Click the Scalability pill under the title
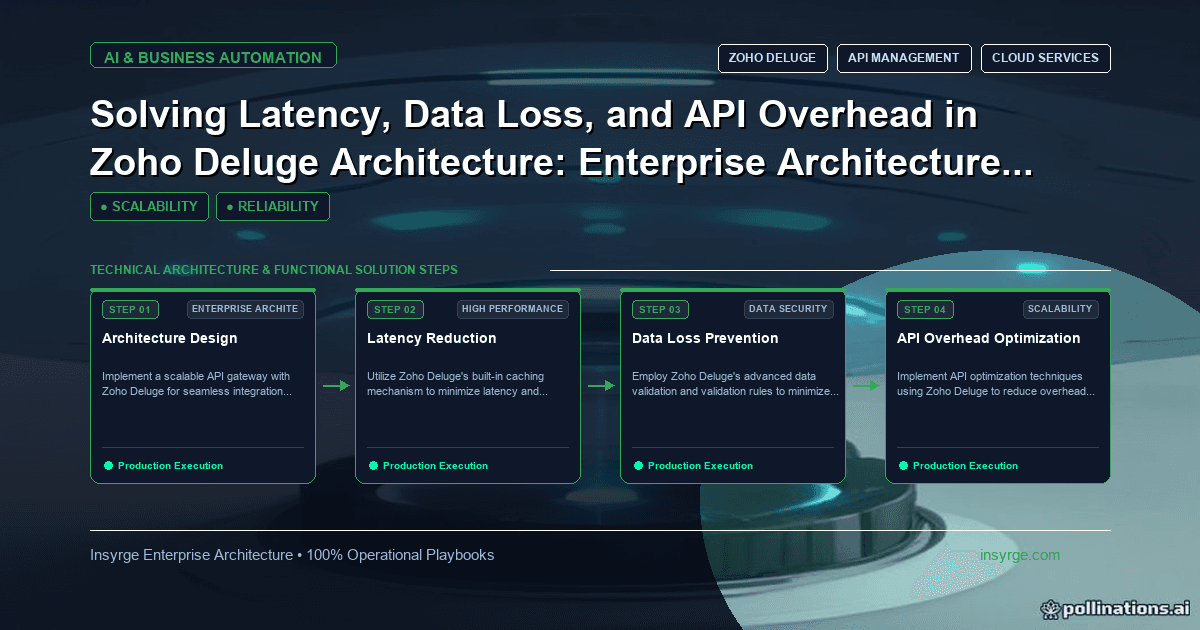This screenshot has width=1200, height=630. [x=149, y=206]
